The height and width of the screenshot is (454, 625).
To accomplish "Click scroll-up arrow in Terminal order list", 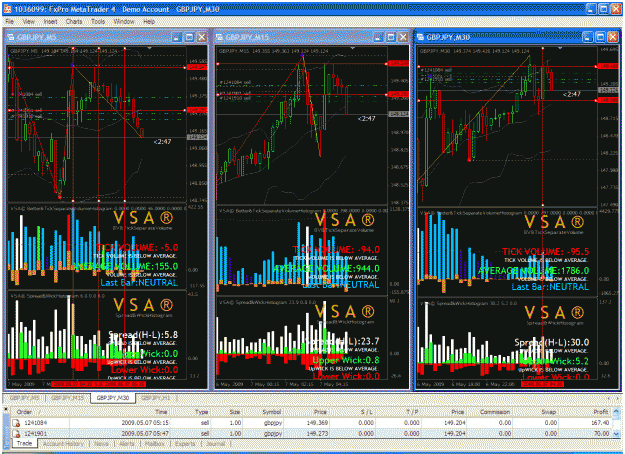I will coord(616,411).
